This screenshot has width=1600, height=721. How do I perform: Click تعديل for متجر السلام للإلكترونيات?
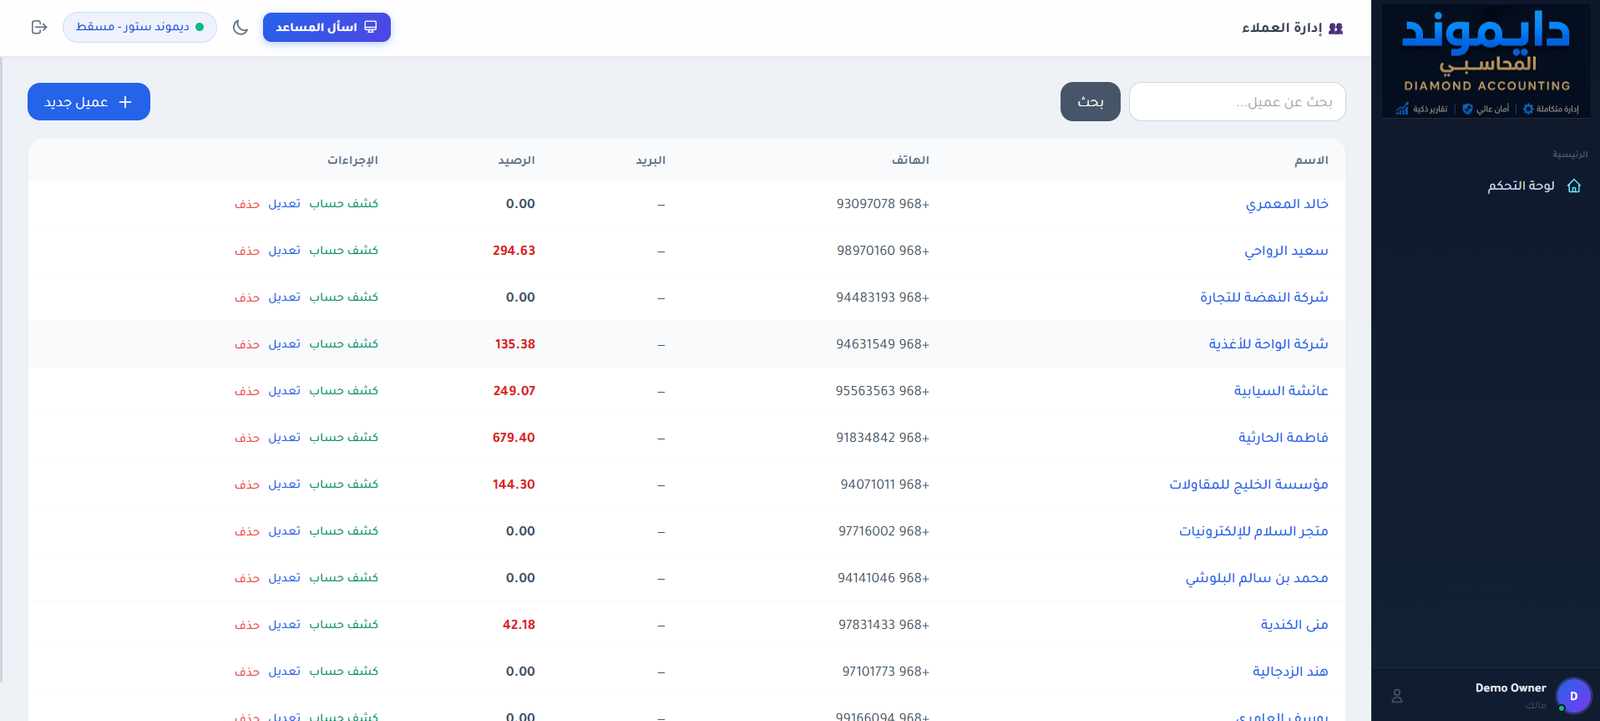(284, 531)
